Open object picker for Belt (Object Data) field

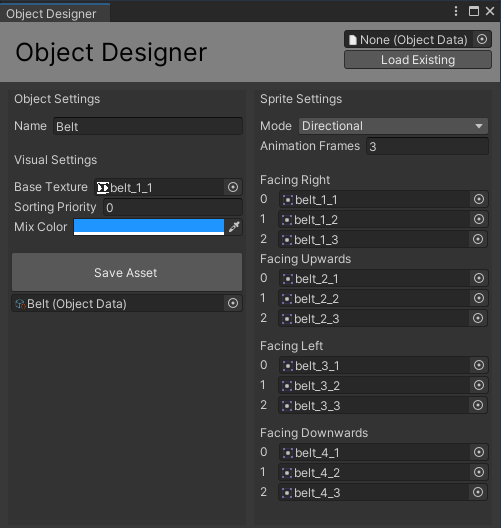tap(233, 303)
